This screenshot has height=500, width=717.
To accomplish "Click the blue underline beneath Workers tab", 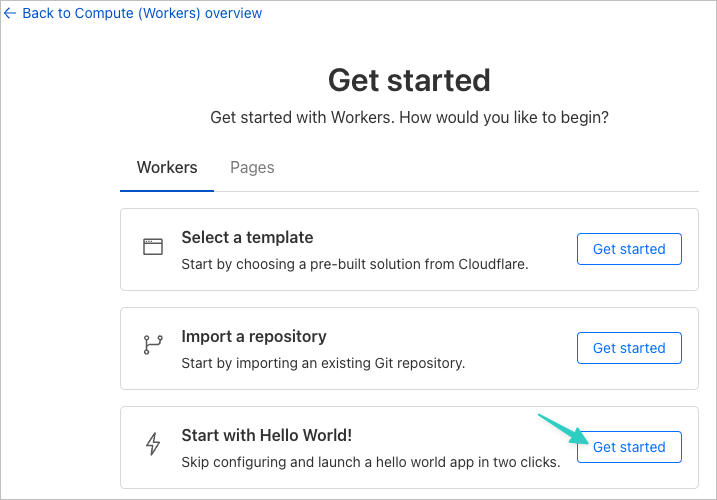I will click(167, 191).
